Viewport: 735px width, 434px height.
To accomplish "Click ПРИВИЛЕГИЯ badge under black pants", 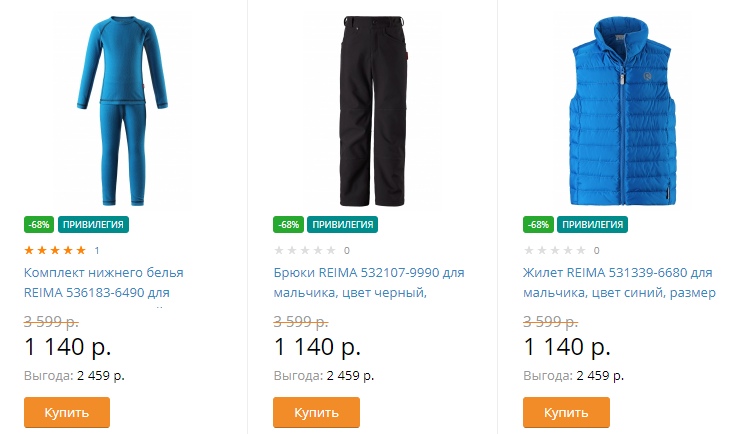I will (x=343, y=224).
